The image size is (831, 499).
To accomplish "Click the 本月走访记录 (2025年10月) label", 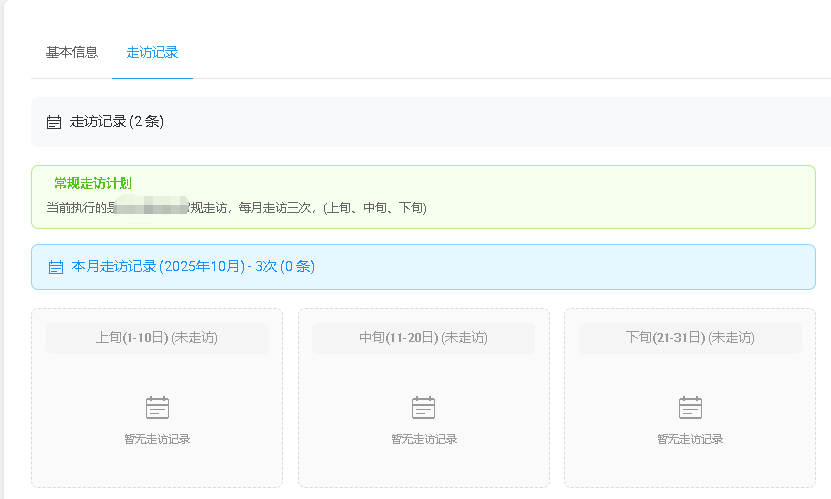I will pos(158,267).
